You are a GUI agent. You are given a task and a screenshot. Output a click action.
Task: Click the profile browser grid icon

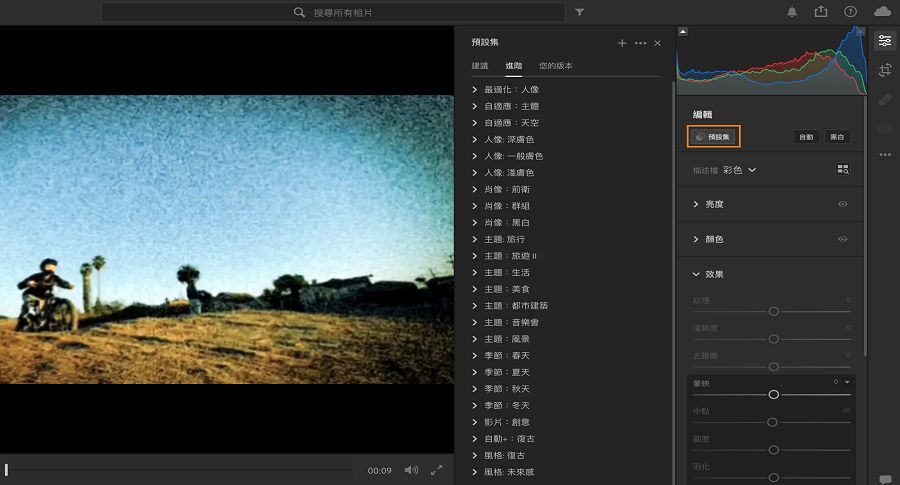(843, 169)
